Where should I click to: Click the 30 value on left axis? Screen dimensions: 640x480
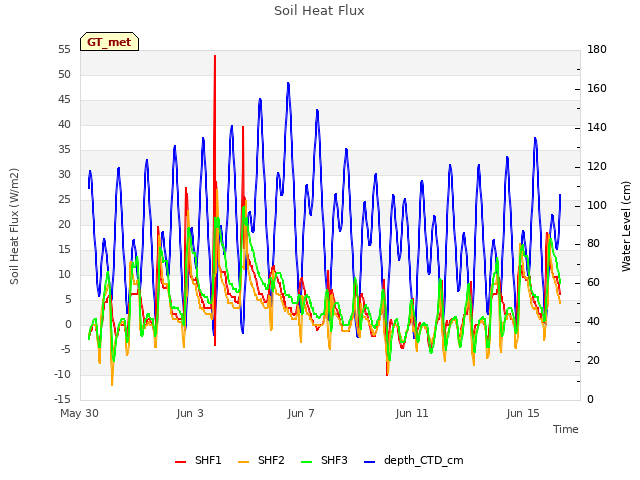64,175
